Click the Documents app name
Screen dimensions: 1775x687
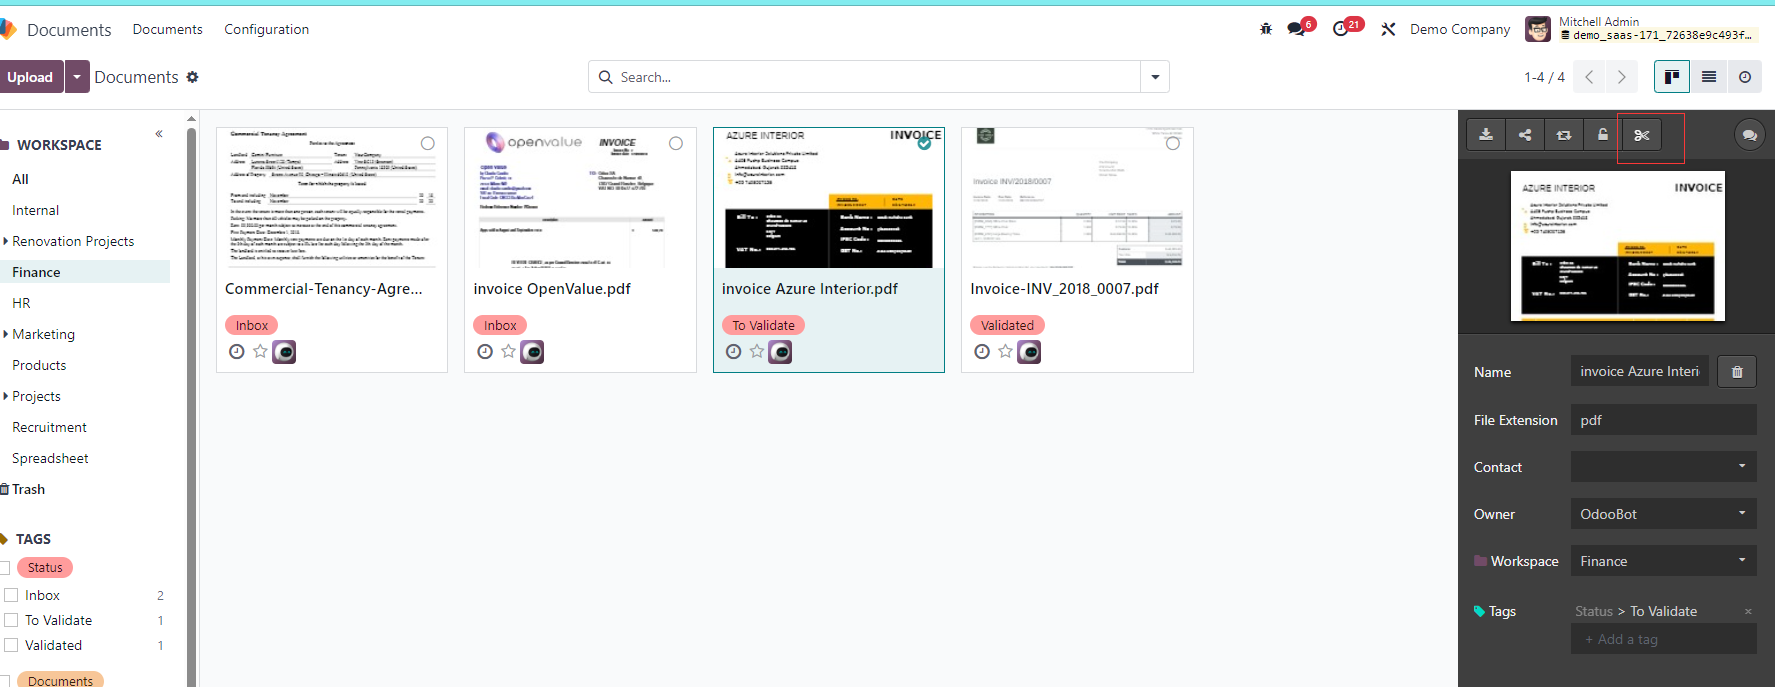[69, 30]
